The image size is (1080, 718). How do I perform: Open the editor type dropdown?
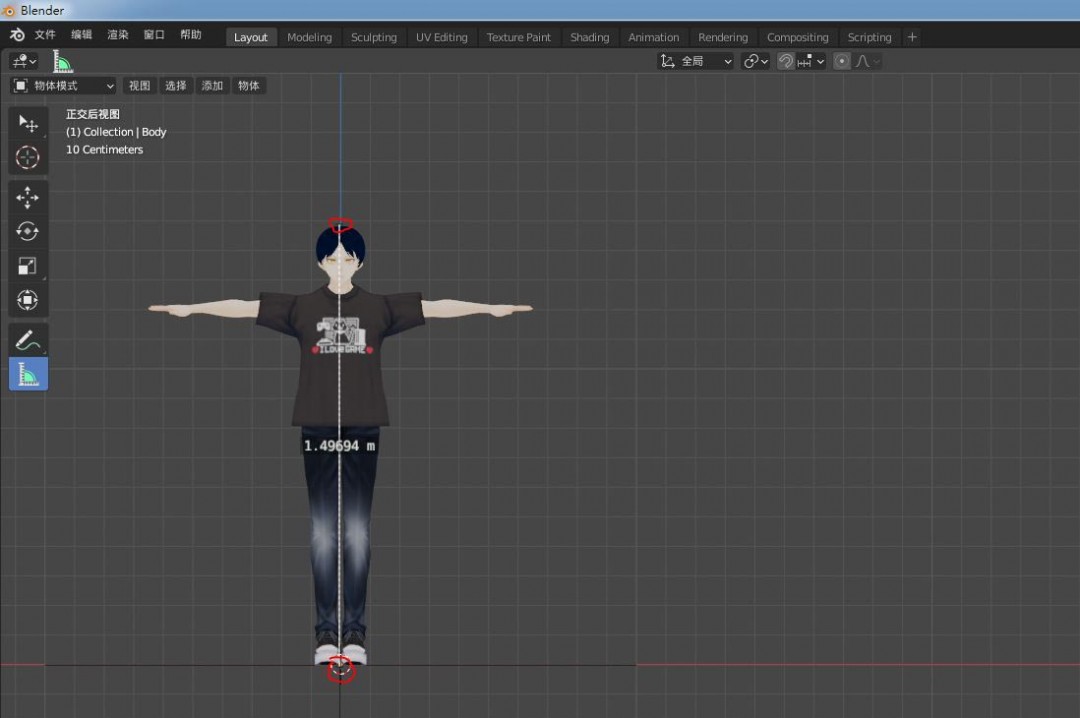pos(24,61)
